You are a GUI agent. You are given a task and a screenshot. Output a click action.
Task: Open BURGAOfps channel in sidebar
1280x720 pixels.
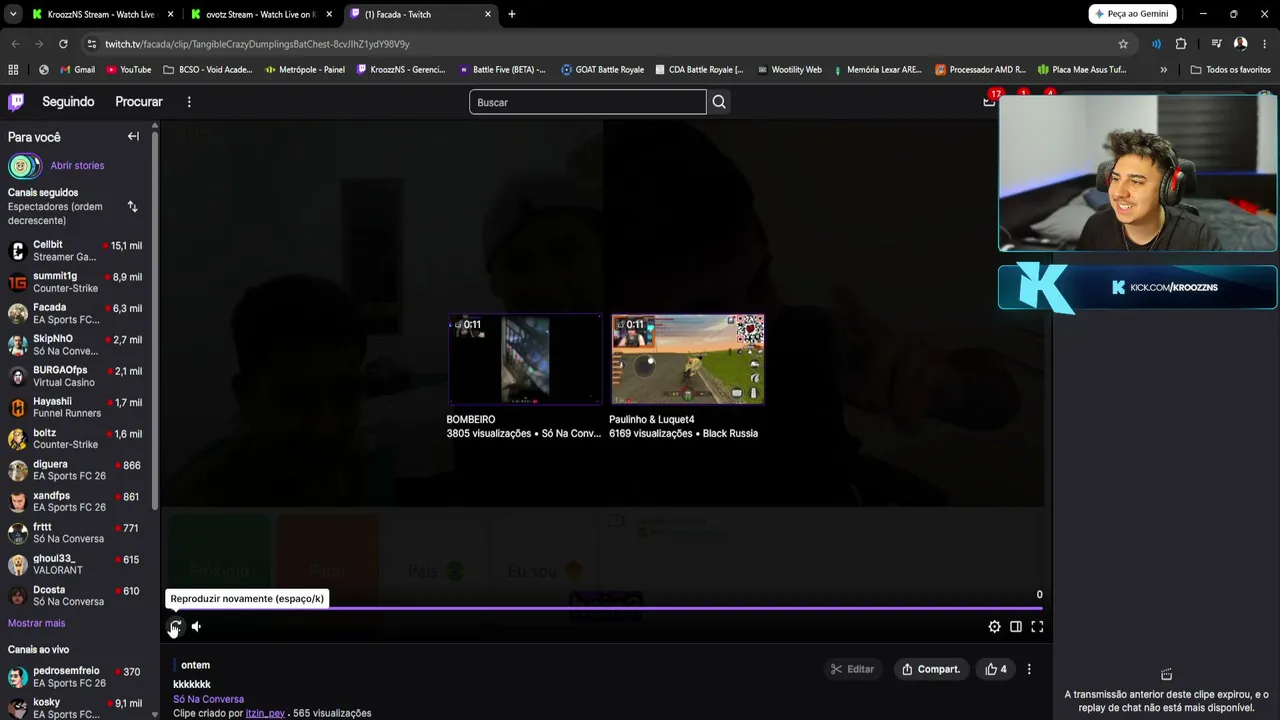(75, 376)
